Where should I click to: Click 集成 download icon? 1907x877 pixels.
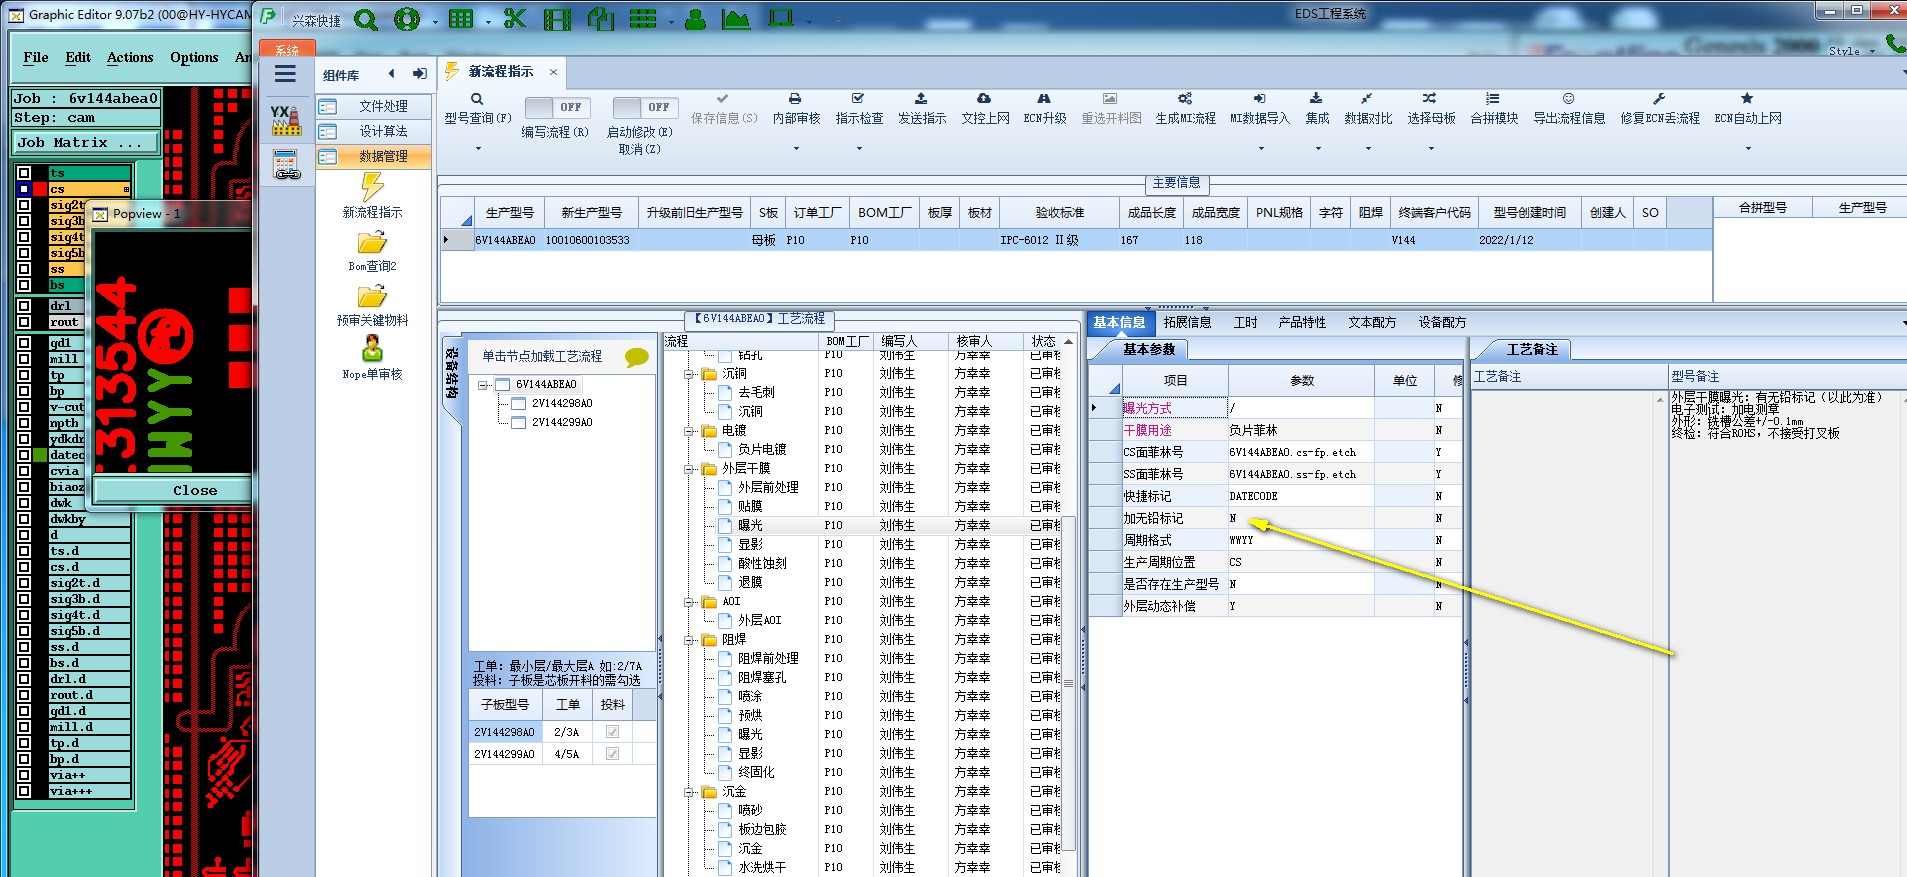tap(1316, 99)
